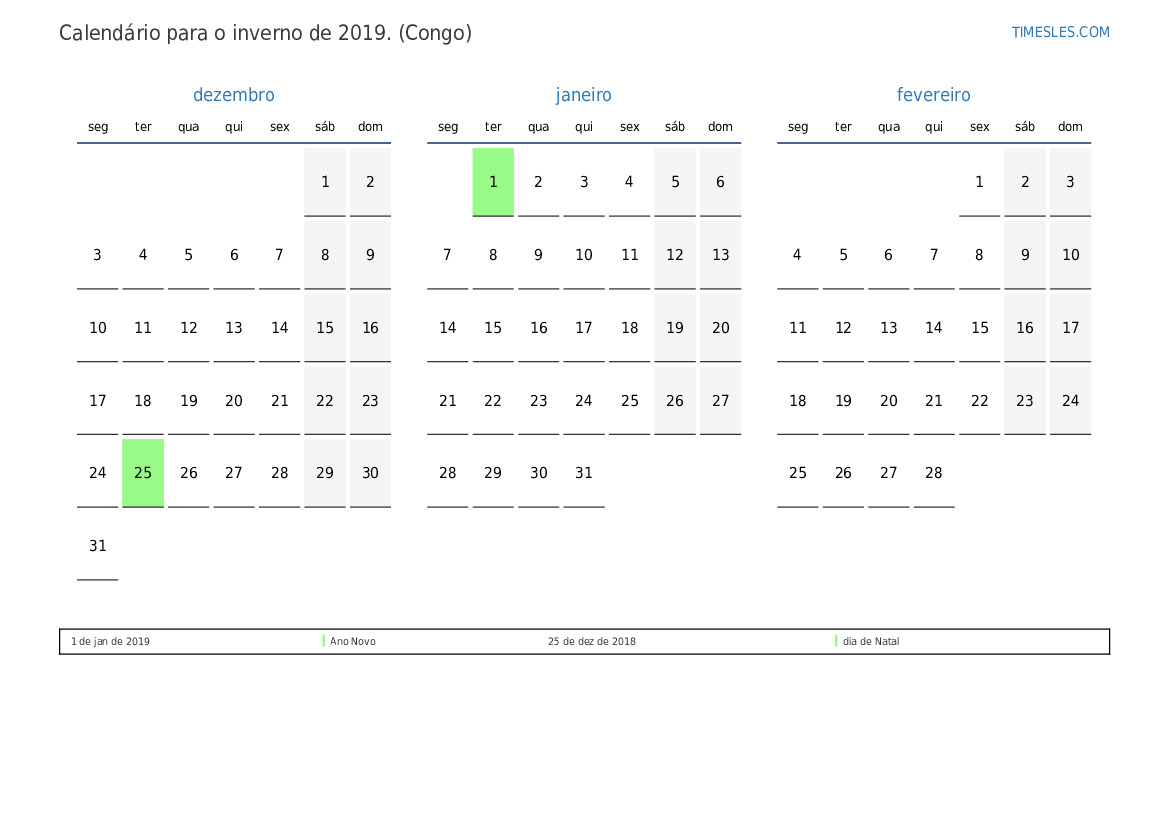Click the dezembro month heading
Viewport: 1169px width, 827px height.
point(233,95)
